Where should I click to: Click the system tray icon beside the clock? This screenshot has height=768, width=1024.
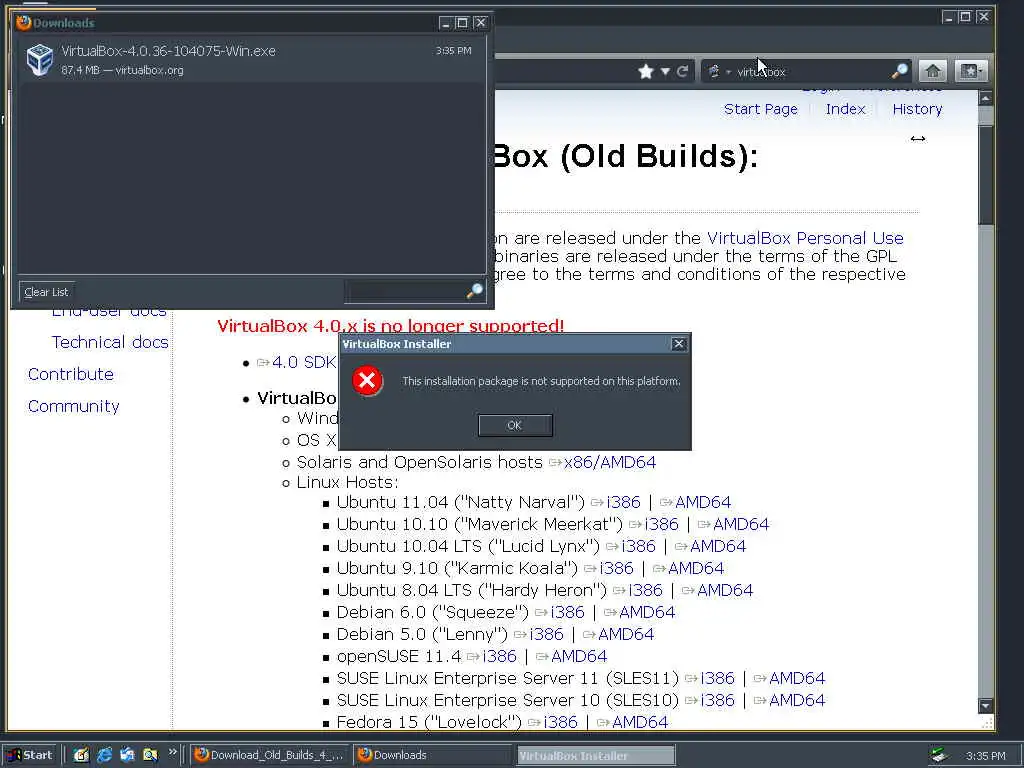(x=940, y=756)
